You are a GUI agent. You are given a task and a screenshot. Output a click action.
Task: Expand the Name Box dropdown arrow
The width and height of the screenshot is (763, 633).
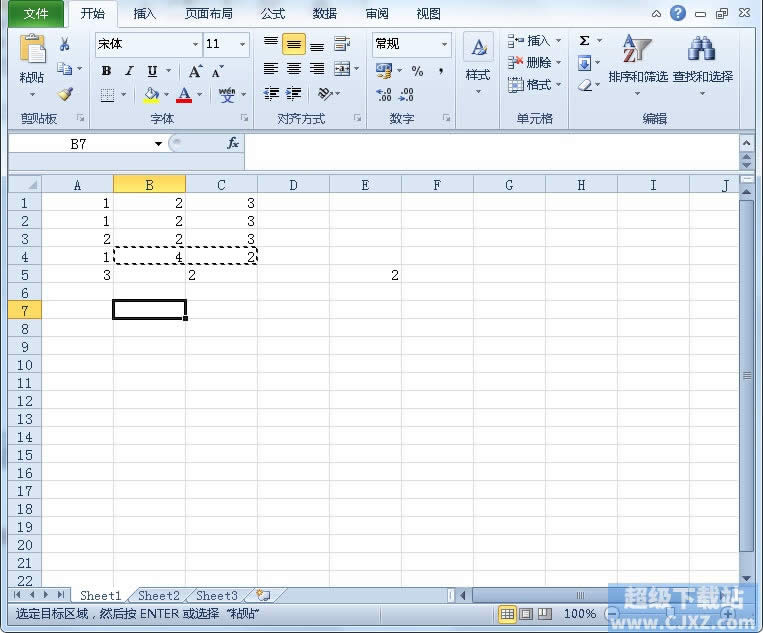pyautogui.click(x=158, y=144)
